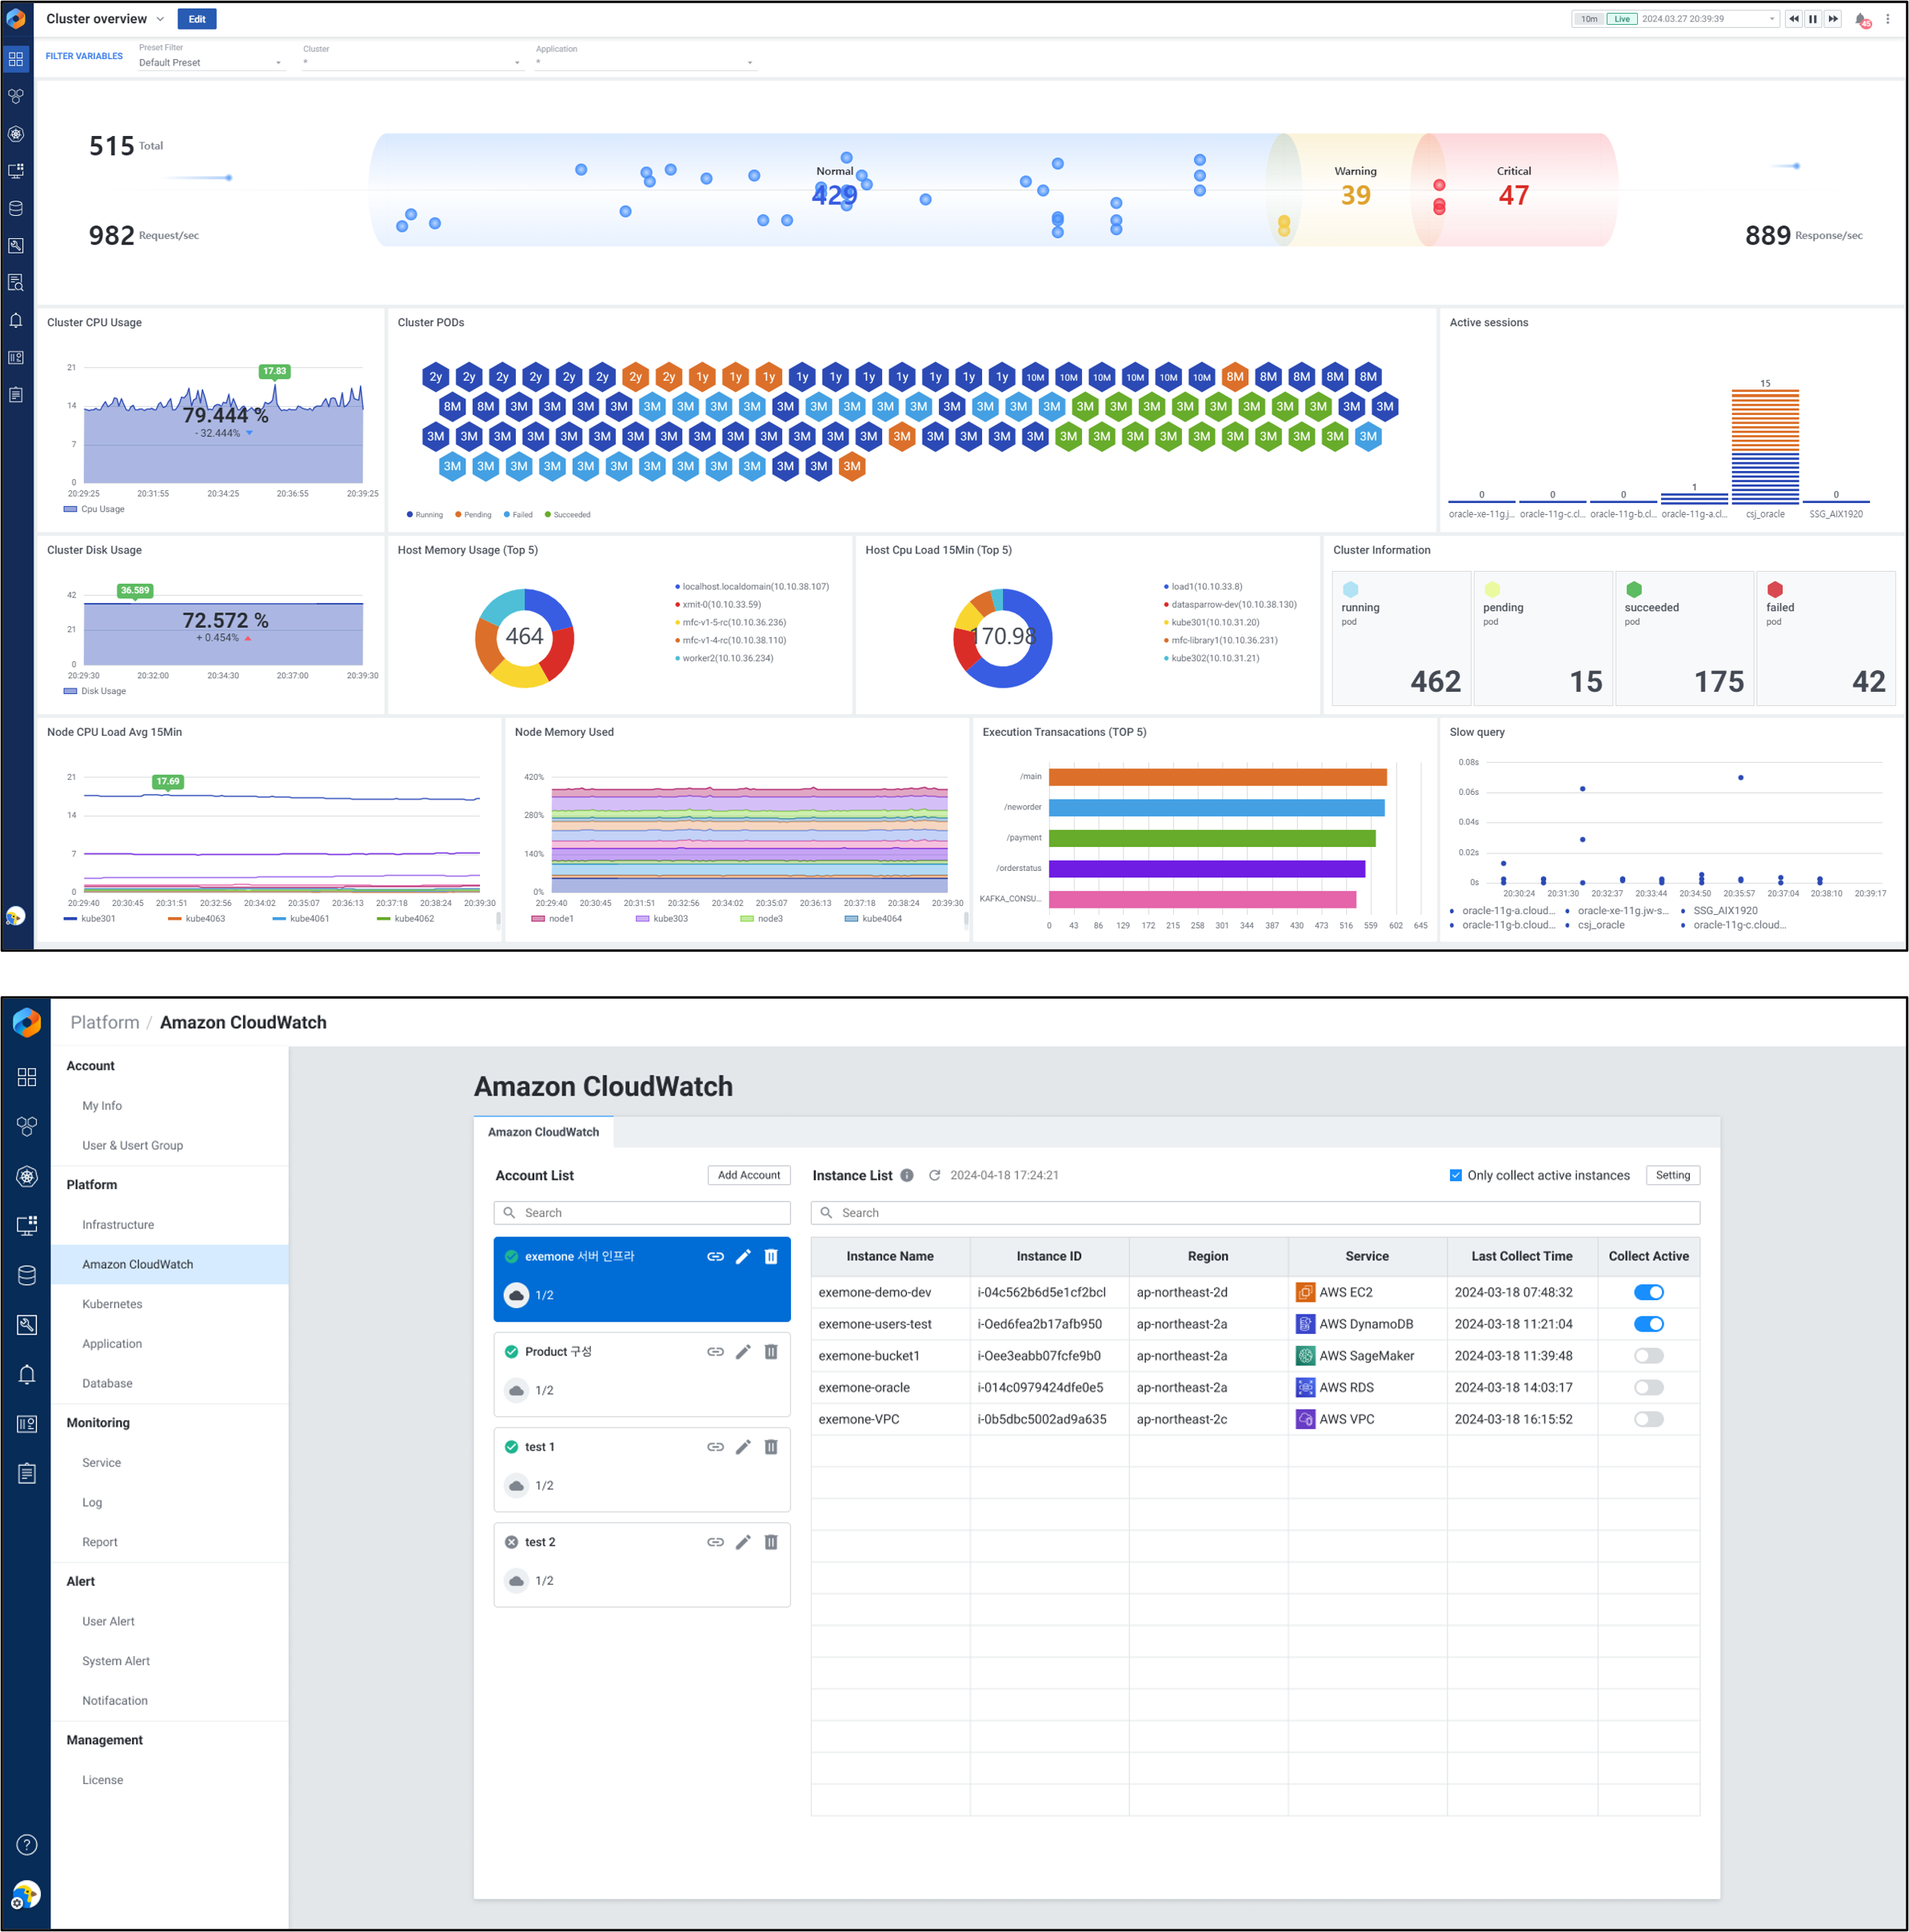Enable Collect Active for exemone-oracle
Viewport: 1909px width, 1932px height.
click(1648, 1388)
